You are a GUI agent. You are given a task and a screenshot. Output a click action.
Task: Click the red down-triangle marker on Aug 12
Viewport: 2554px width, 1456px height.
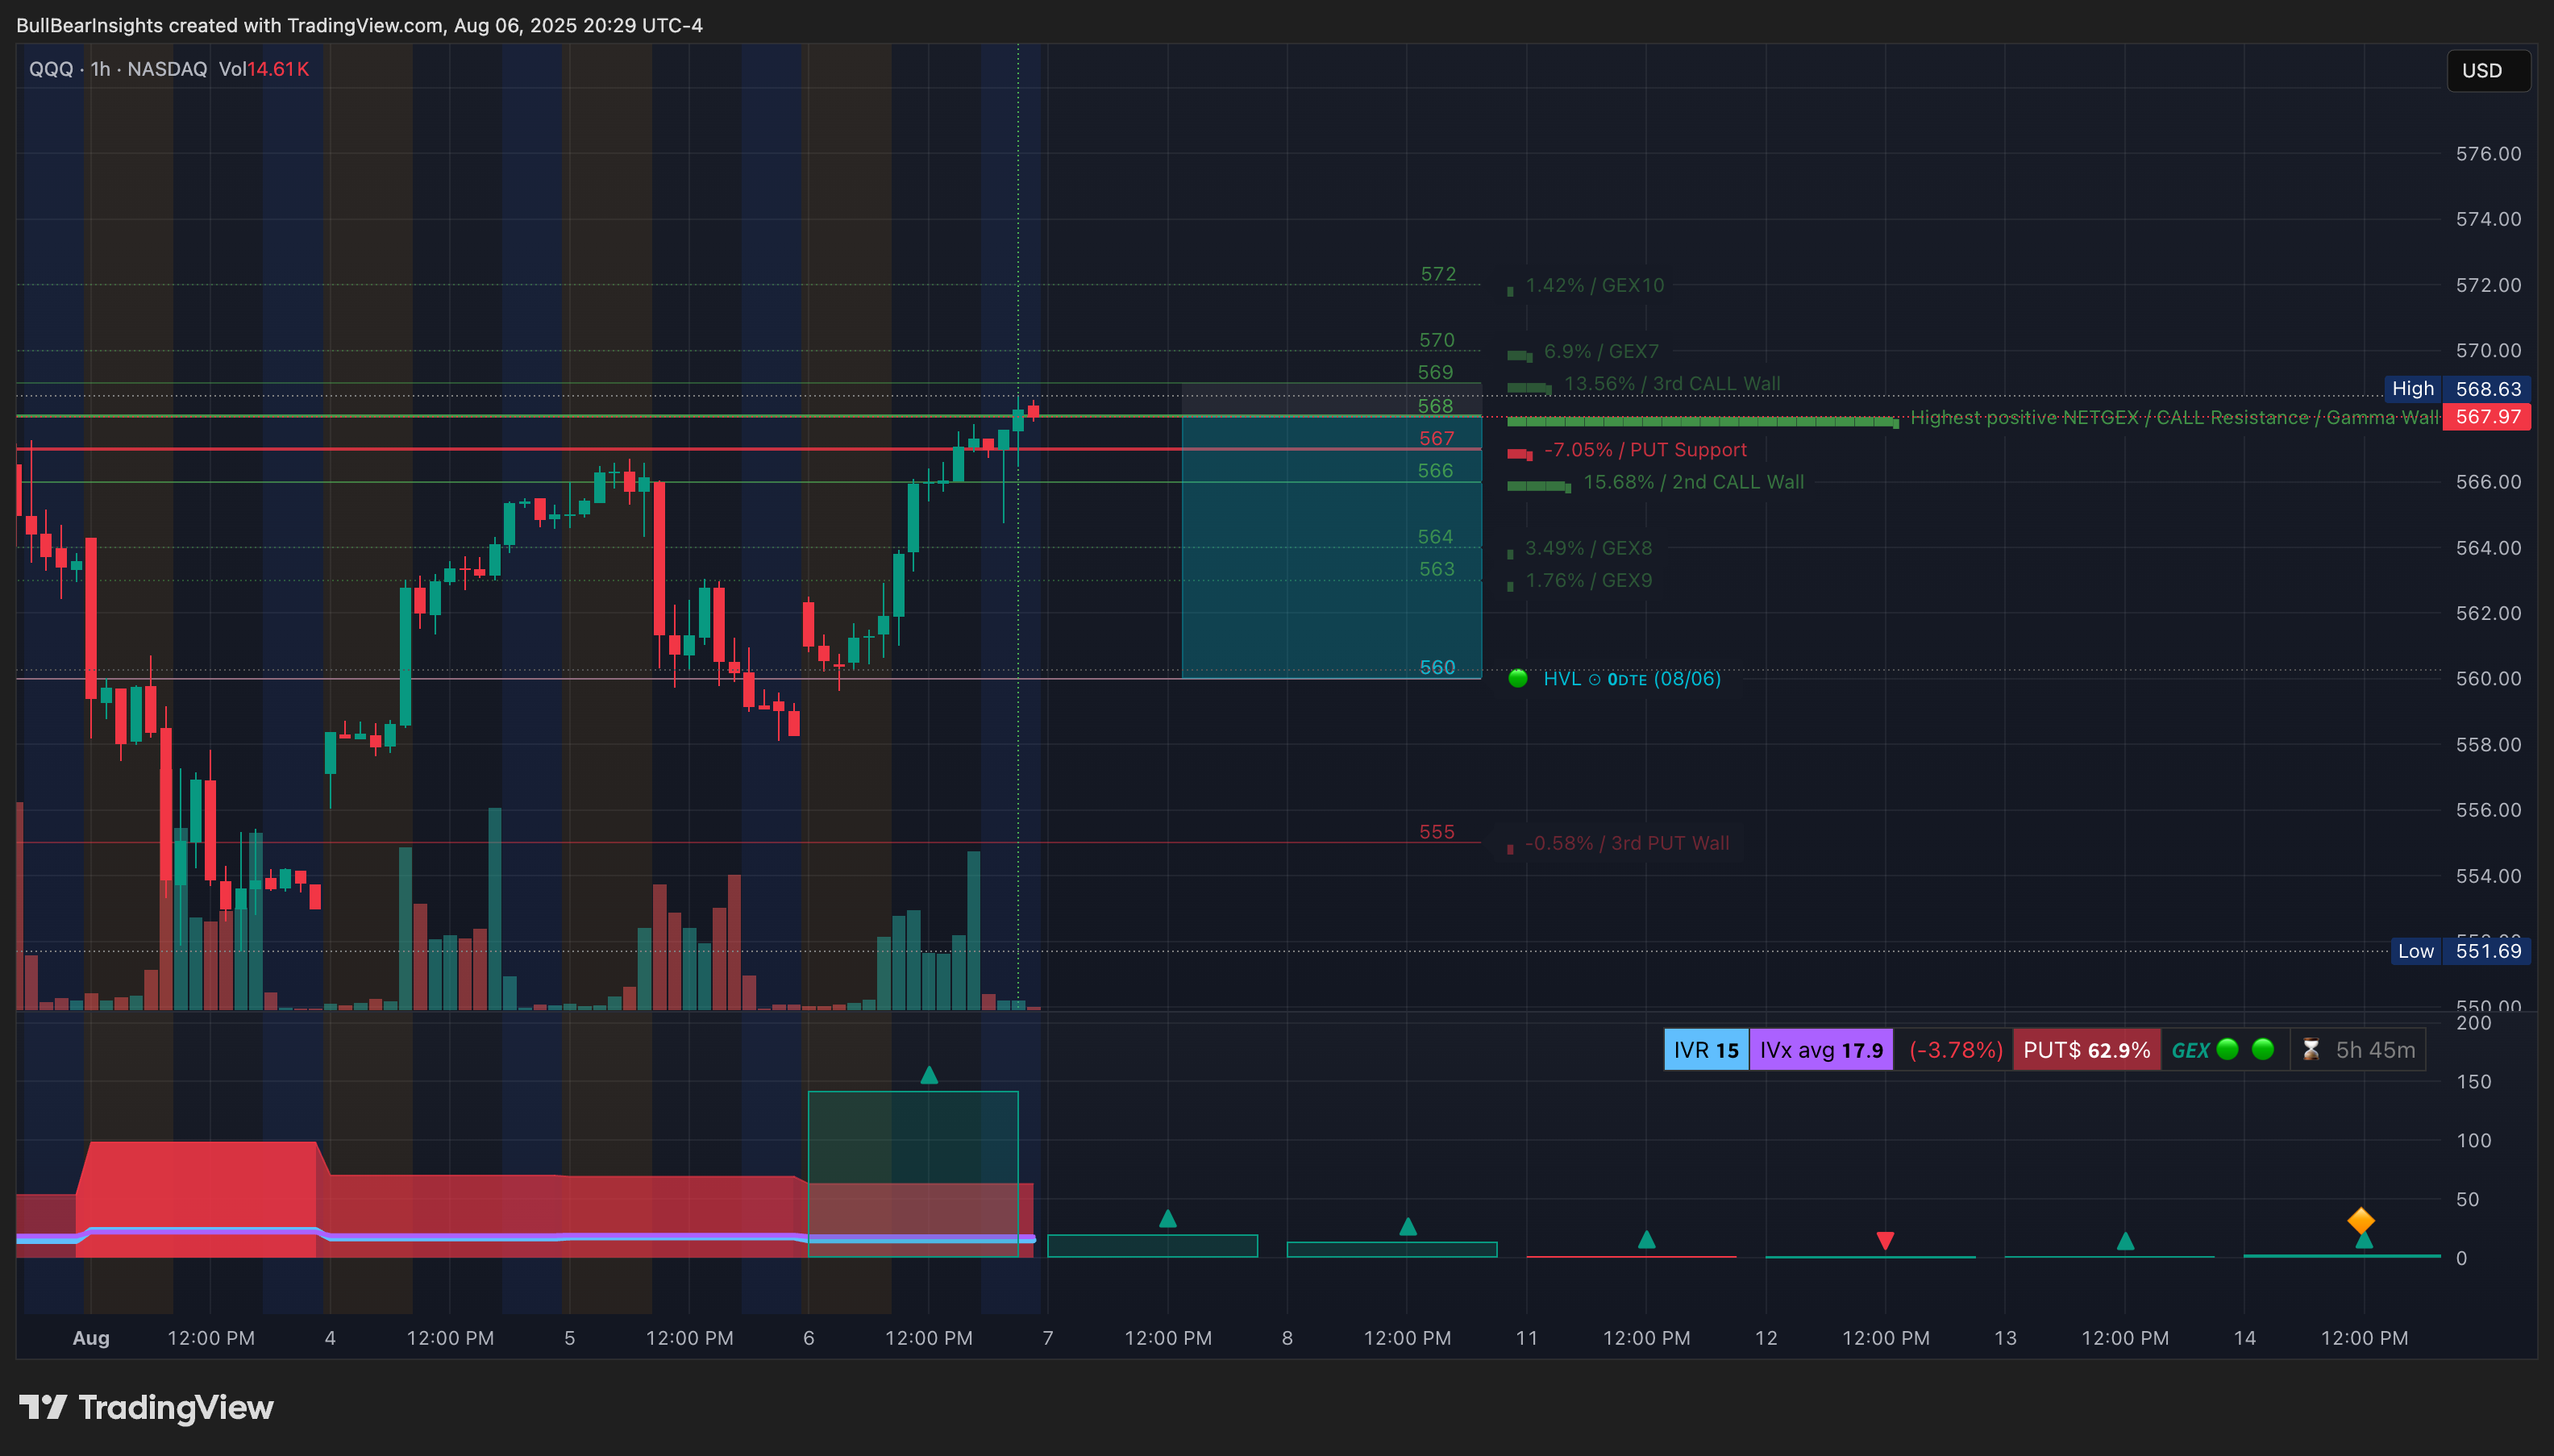coord(1885,1241)
